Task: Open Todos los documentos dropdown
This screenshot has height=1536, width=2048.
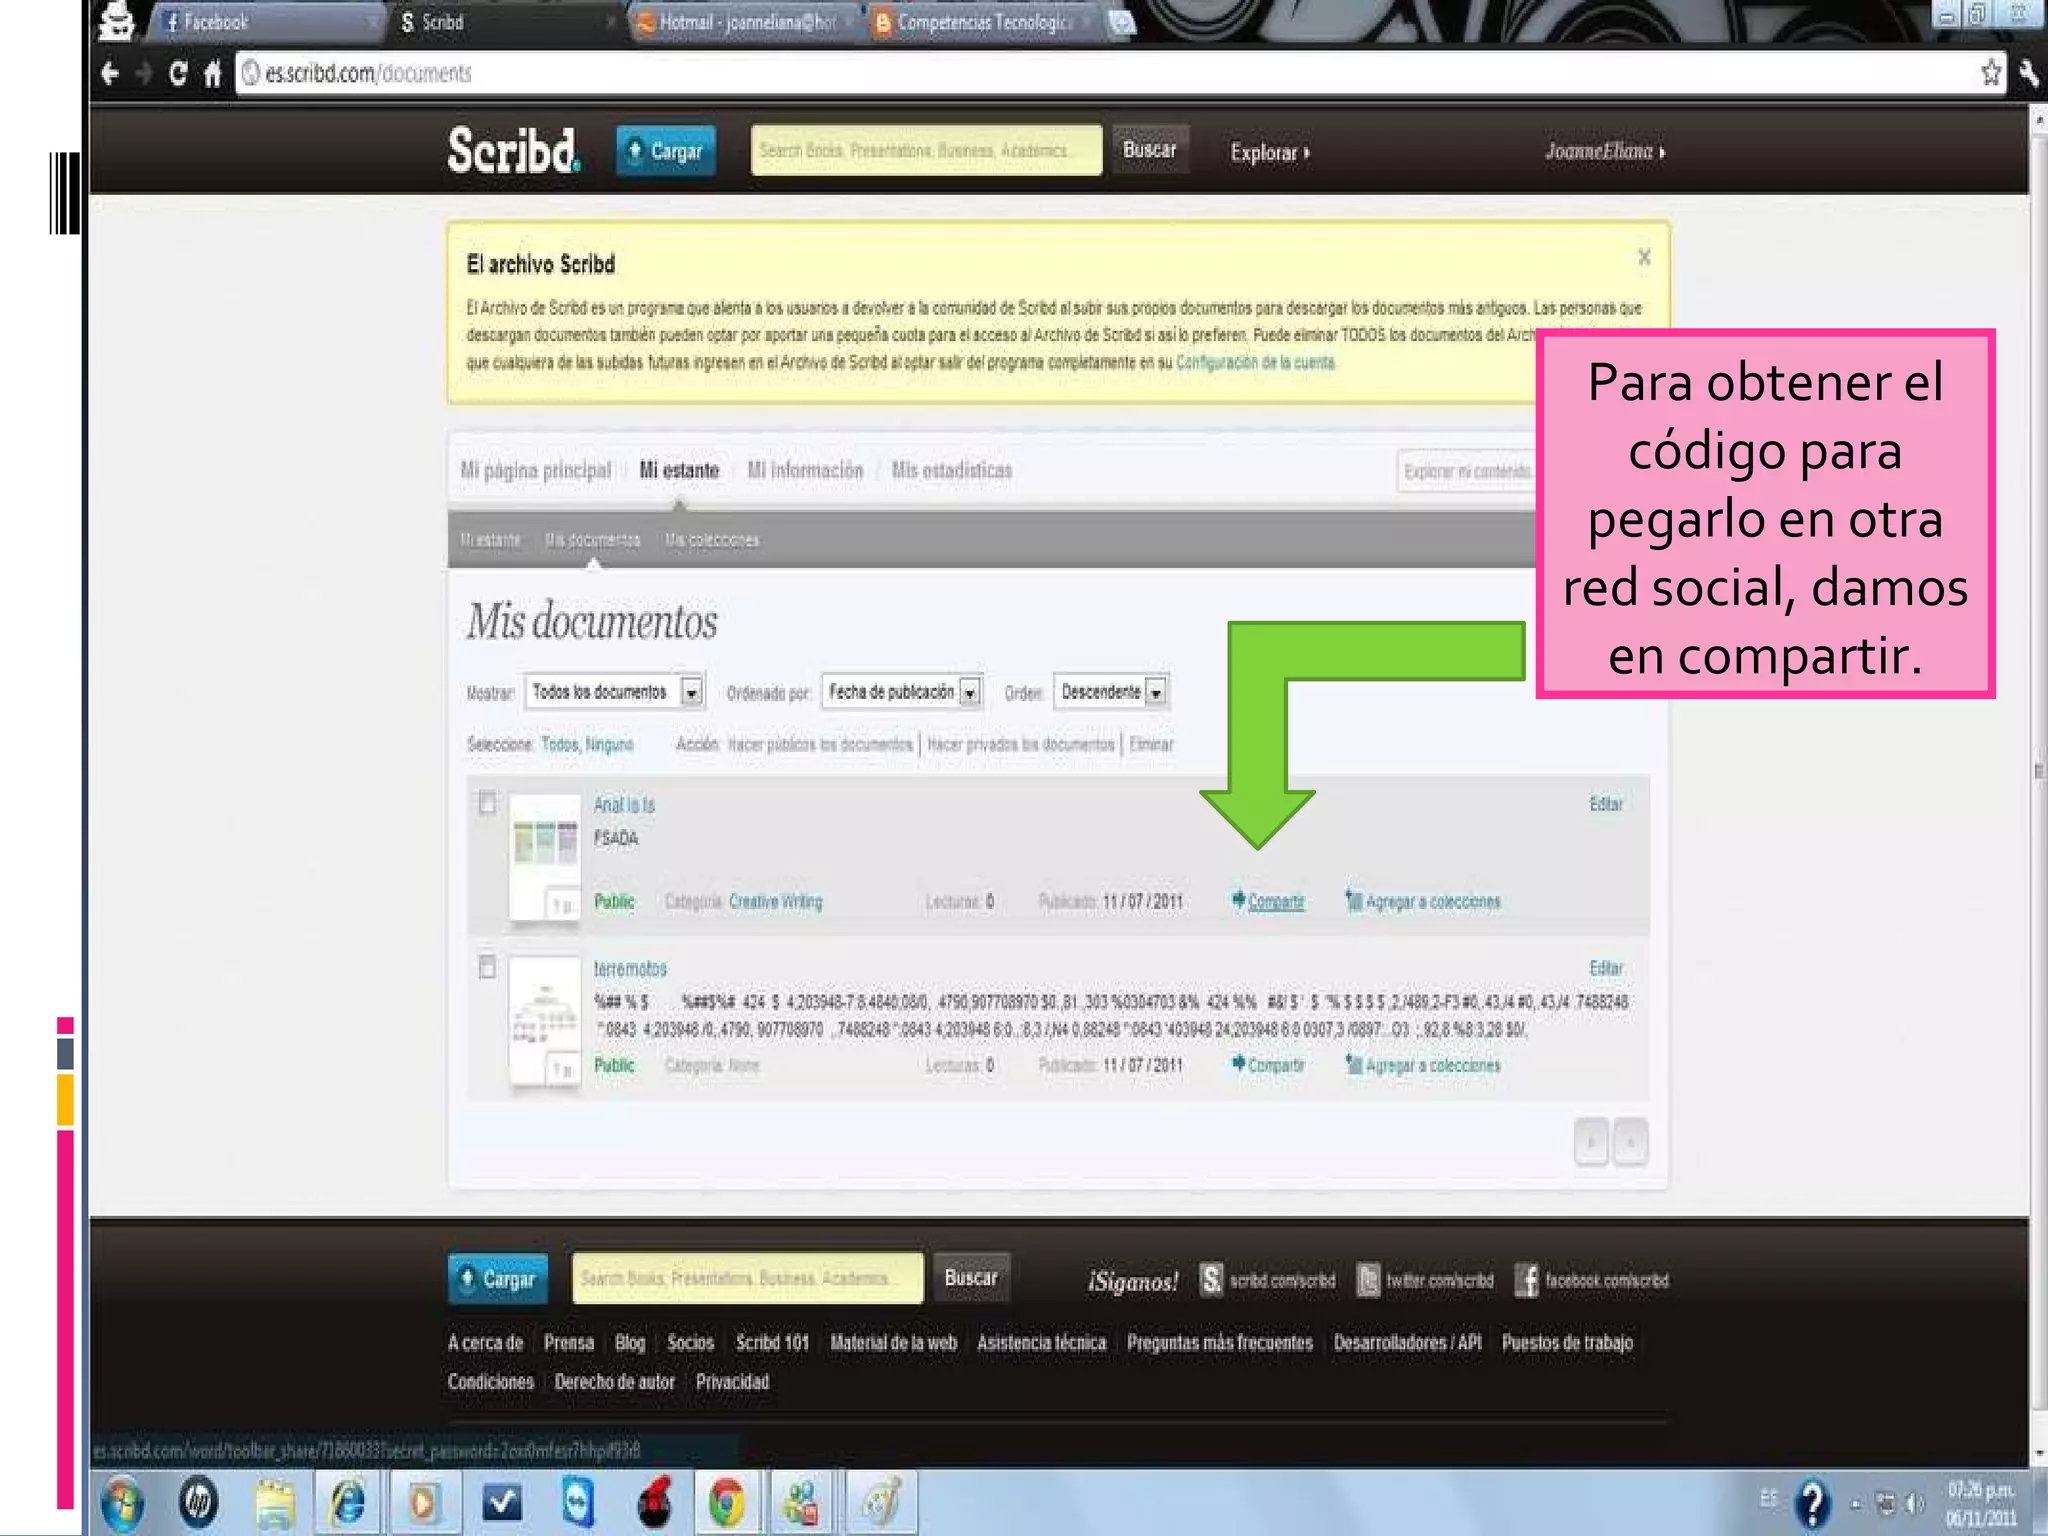Action: click(x=615, y=691)
